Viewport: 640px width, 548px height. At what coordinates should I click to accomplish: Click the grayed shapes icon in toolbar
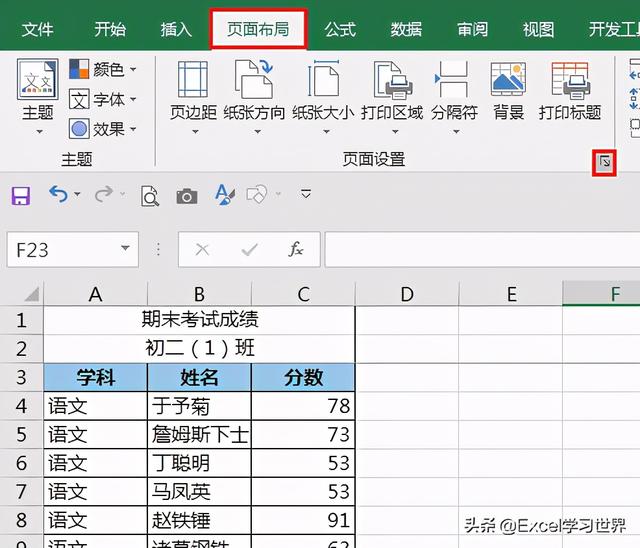[256, 195]
